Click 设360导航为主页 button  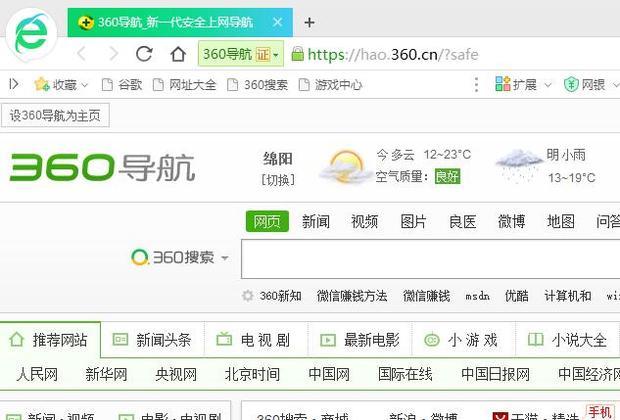[x=55, y=115]
